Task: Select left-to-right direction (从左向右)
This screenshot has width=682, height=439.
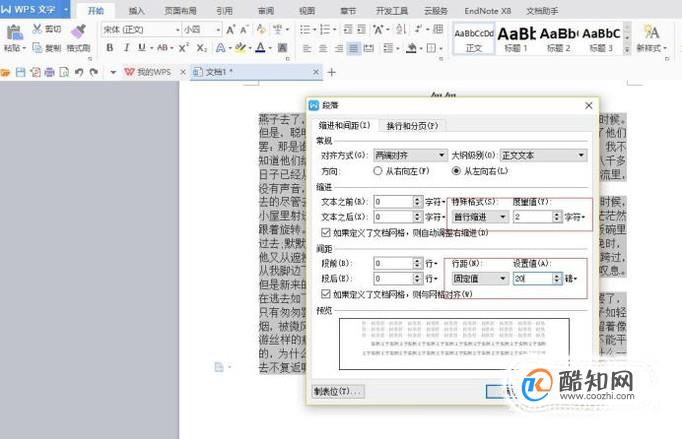Action: (456, 171)
